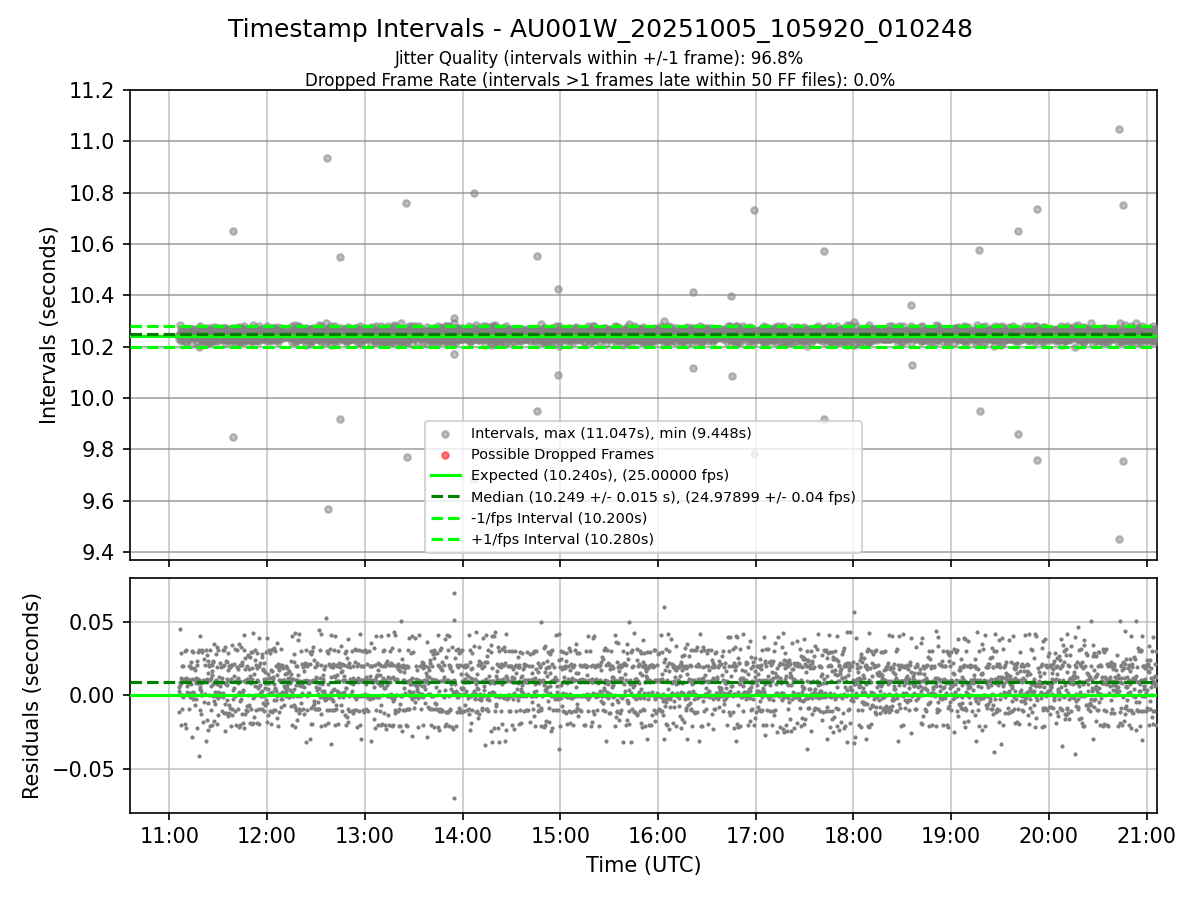Click the solid green 'Expected' legend line sample
Image resolution: width=1200 pixels, height=900 pixels.
click(446, 475)
